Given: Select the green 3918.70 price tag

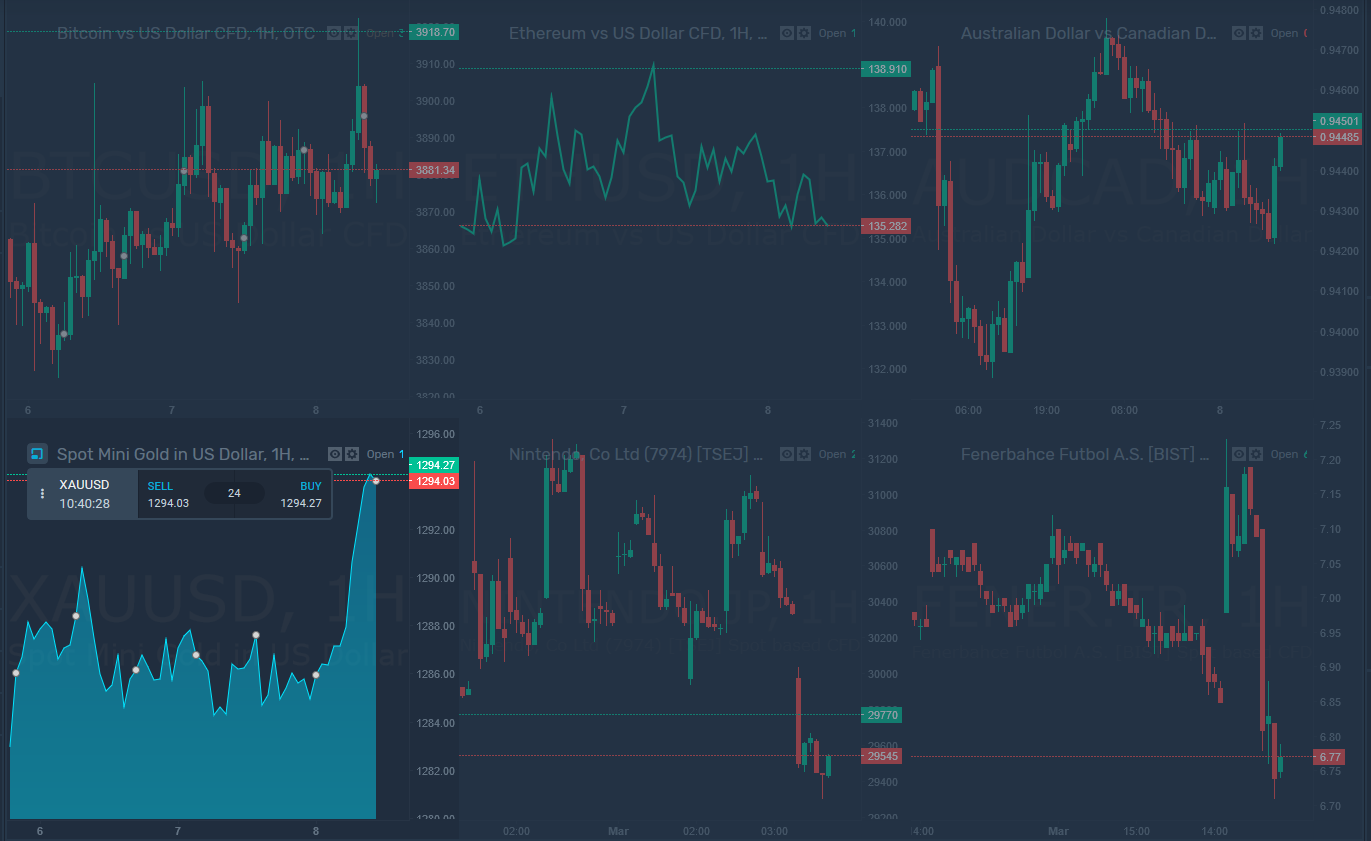Looking at the screenshot, I should click(x=434, y=31).
